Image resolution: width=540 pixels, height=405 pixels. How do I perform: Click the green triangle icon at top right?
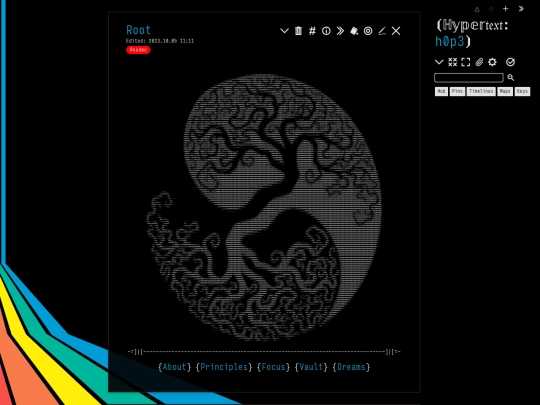pos(477,9)
